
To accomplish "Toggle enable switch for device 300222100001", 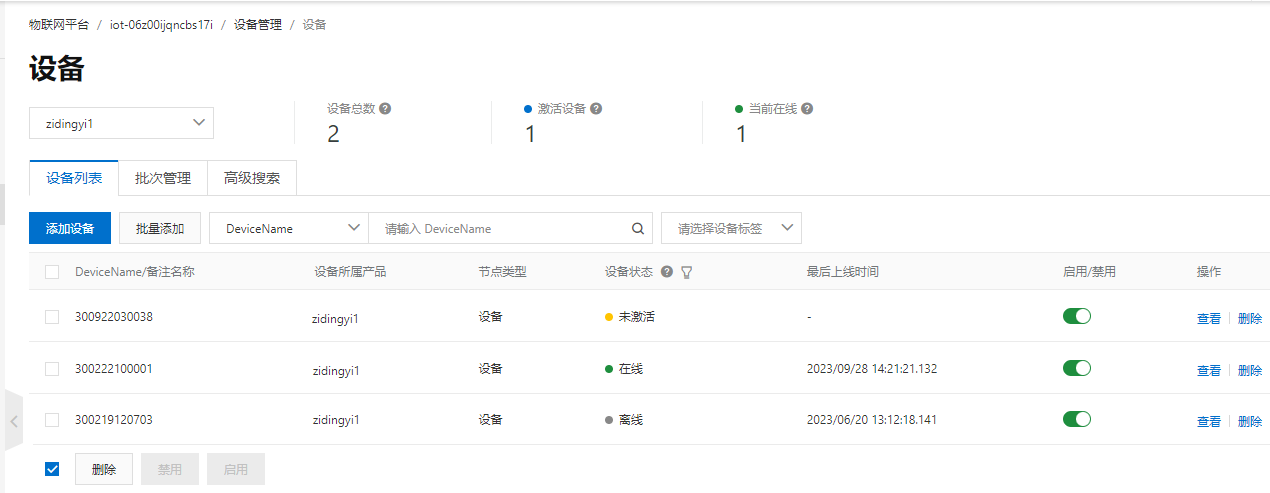I will (1076, 368).
